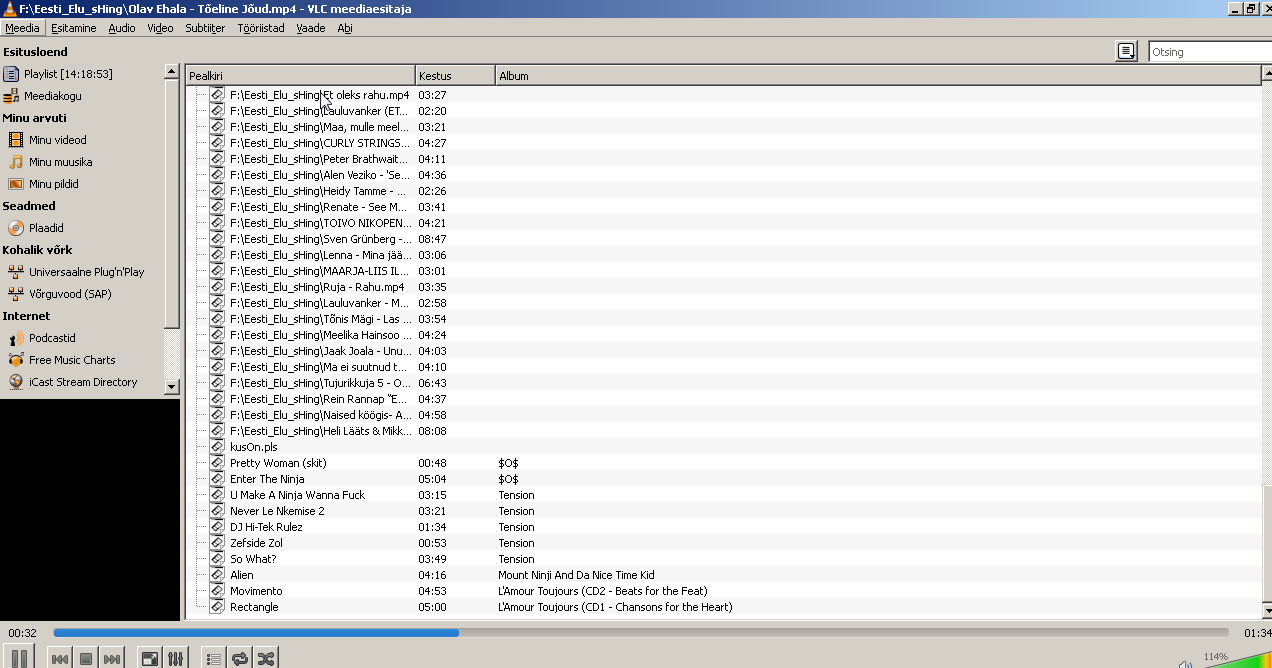Open Minu muusika in sidebar
1272x668 pixels.
point(60,162)
